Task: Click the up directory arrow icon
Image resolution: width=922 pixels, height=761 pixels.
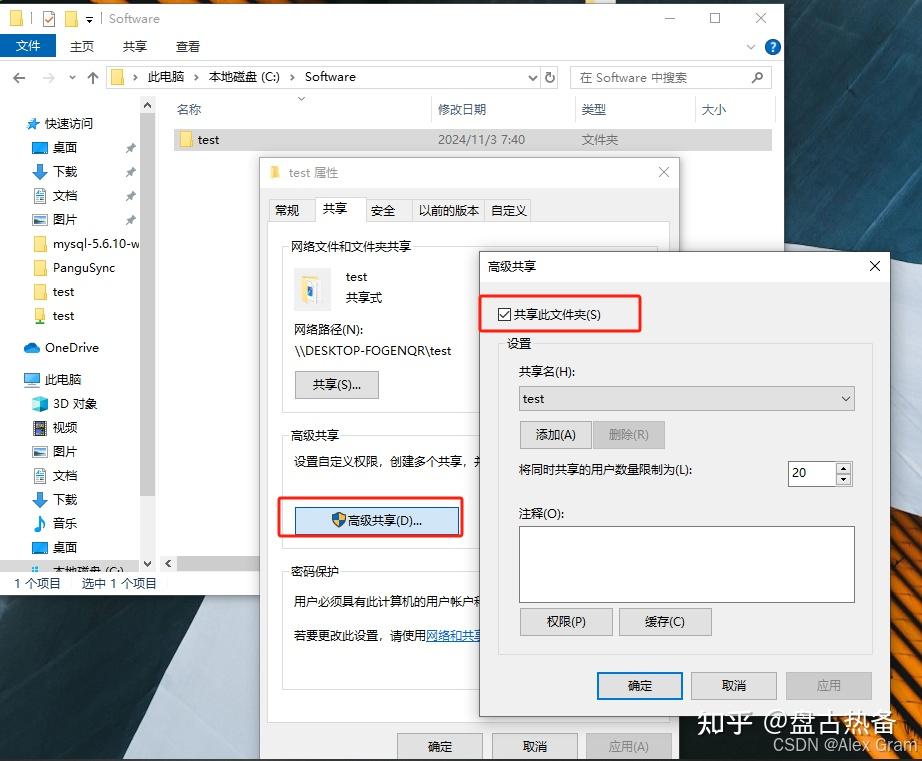Action: click(x=93, y=78)
